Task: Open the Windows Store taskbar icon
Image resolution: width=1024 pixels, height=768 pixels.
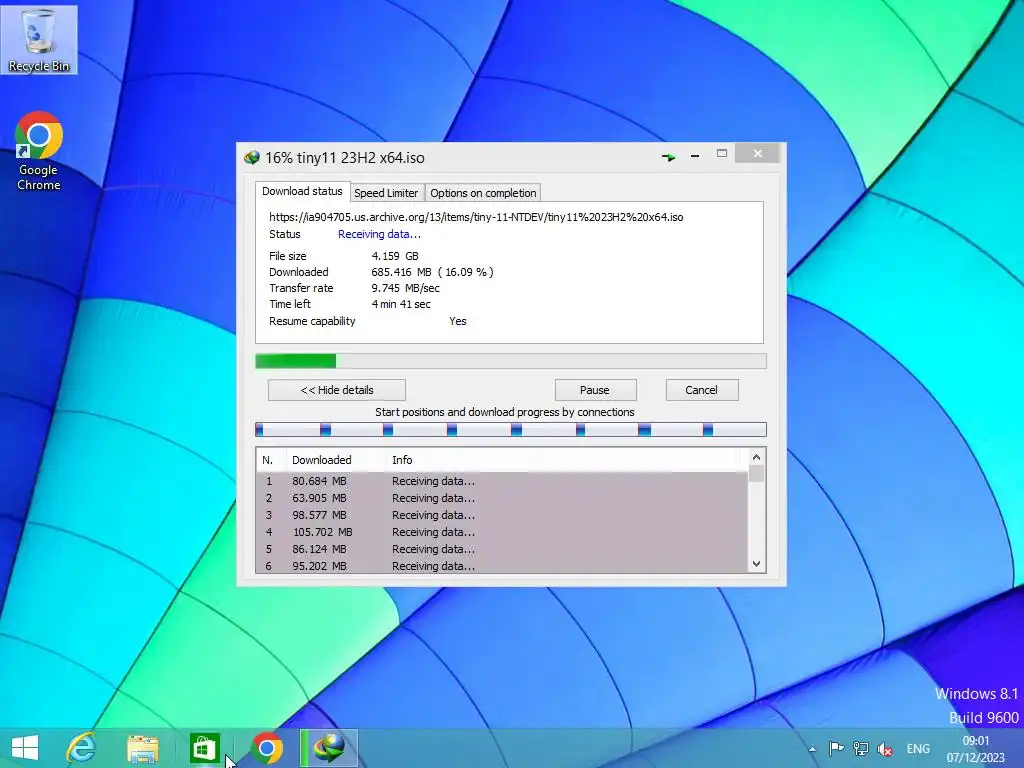Action: [x=204, y=748]
